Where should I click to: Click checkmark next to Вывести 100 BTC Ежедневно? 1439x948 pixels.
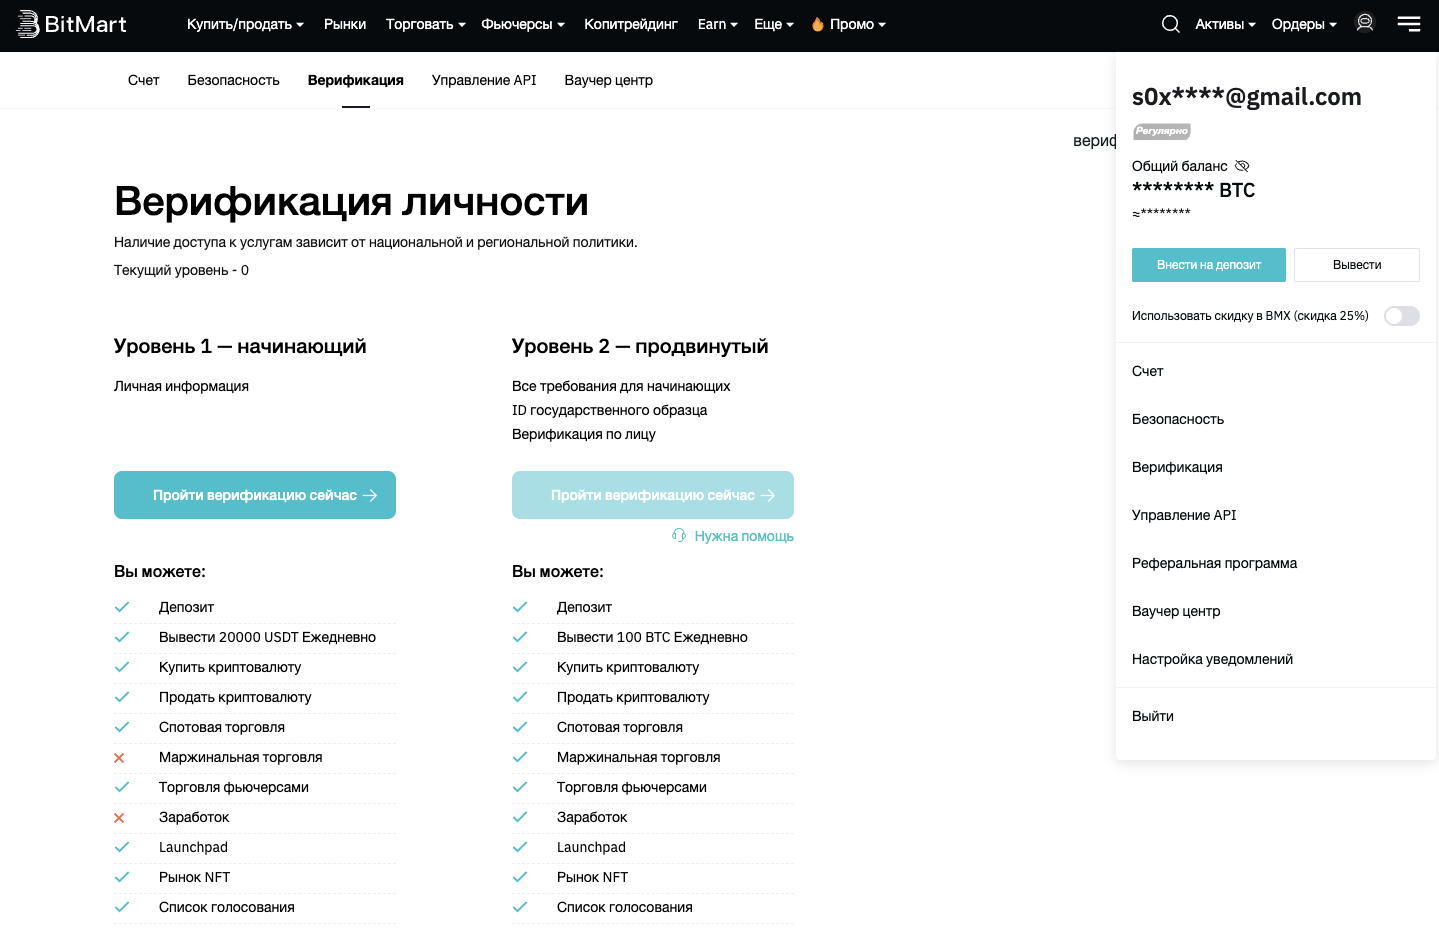(x=520, y=637)
